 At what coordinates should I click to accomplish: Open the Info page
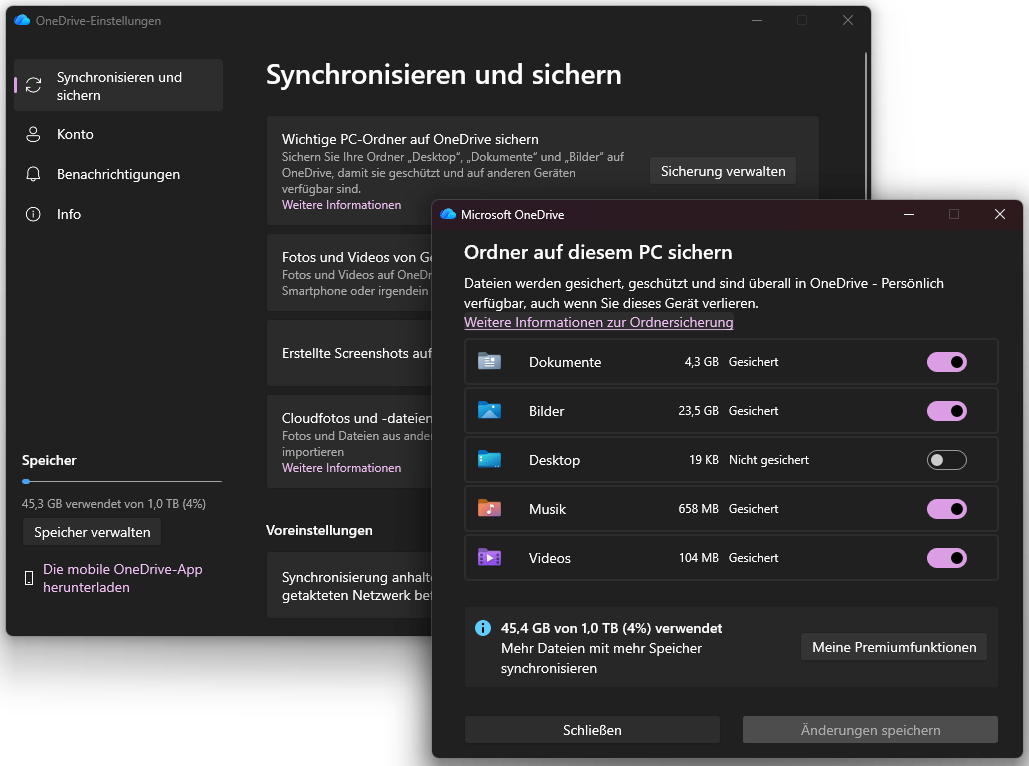(119, 215)
